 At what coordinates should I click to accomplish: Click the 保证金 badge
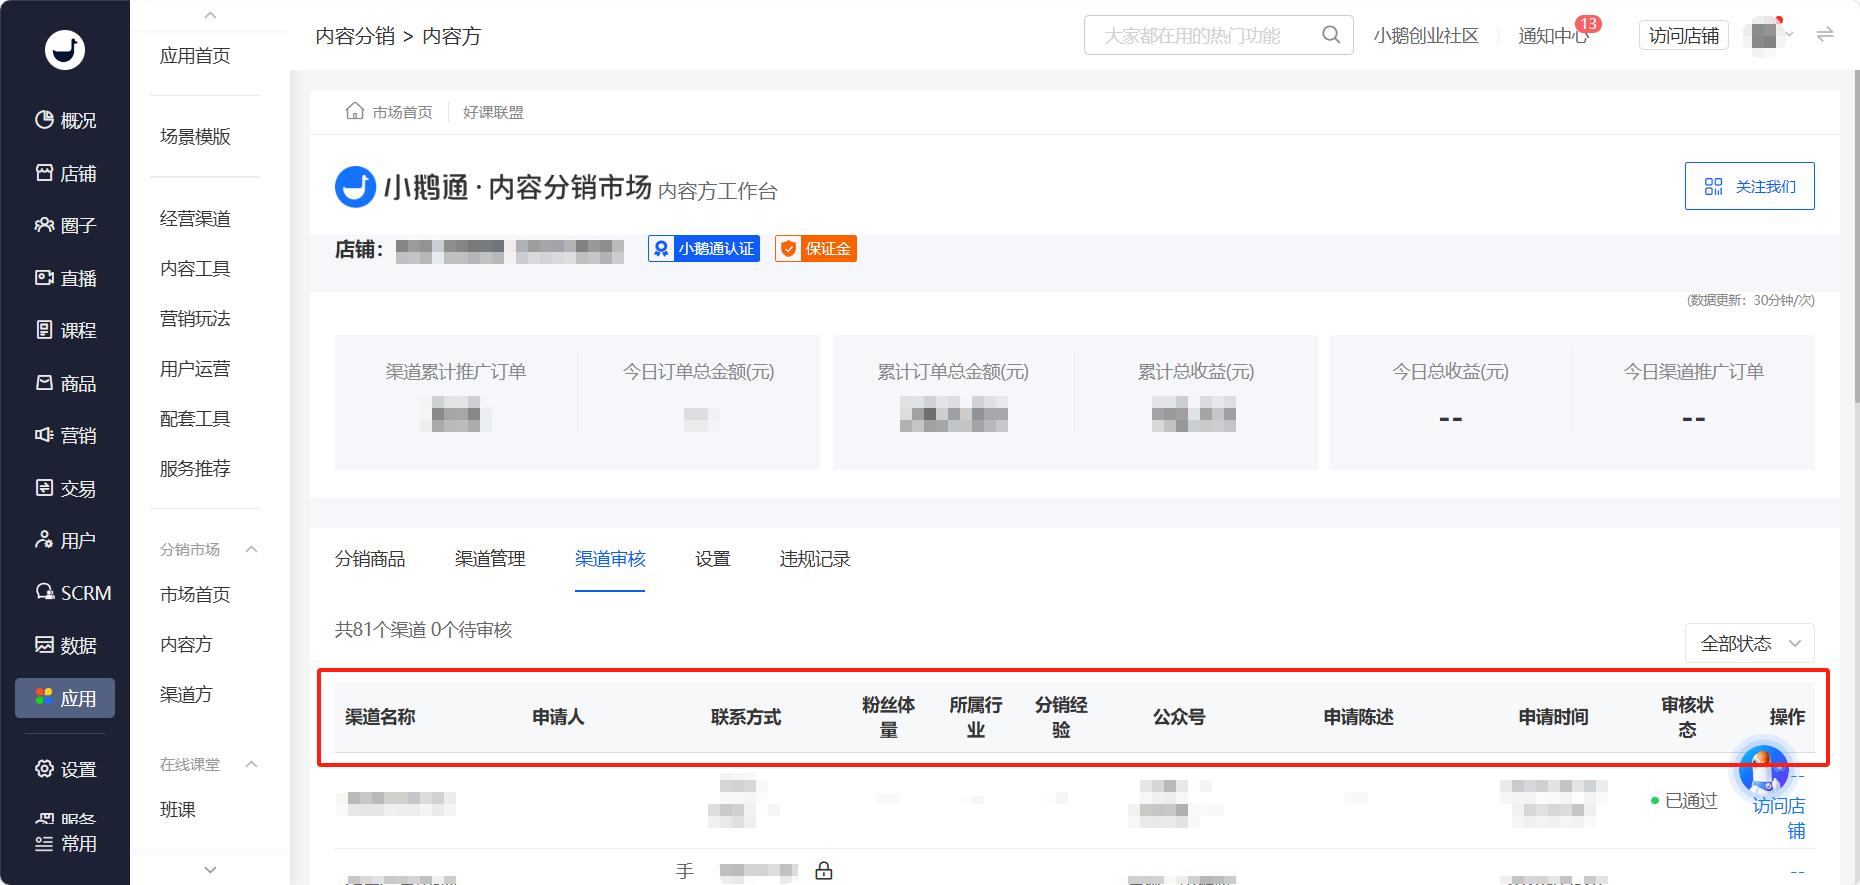coord(816,249)
